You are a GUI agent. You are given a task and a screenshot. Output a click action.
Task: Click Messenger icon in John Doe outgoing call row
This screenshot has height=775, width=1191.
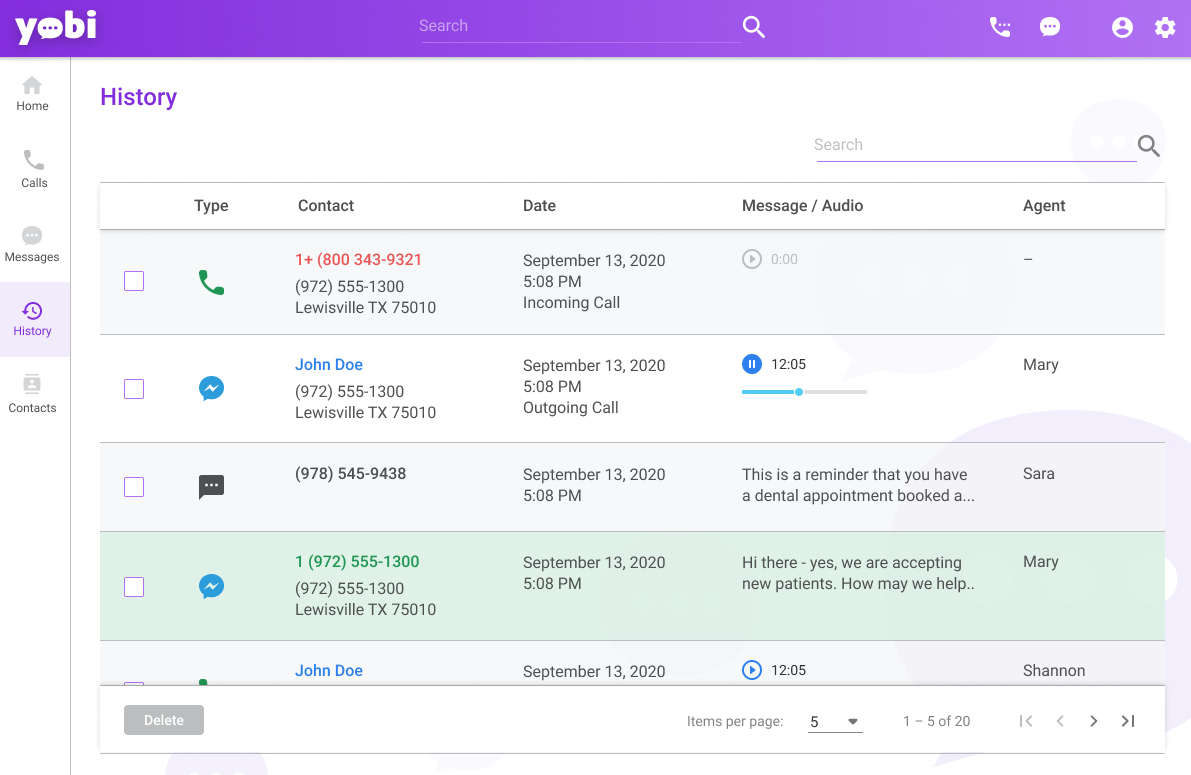211,388
